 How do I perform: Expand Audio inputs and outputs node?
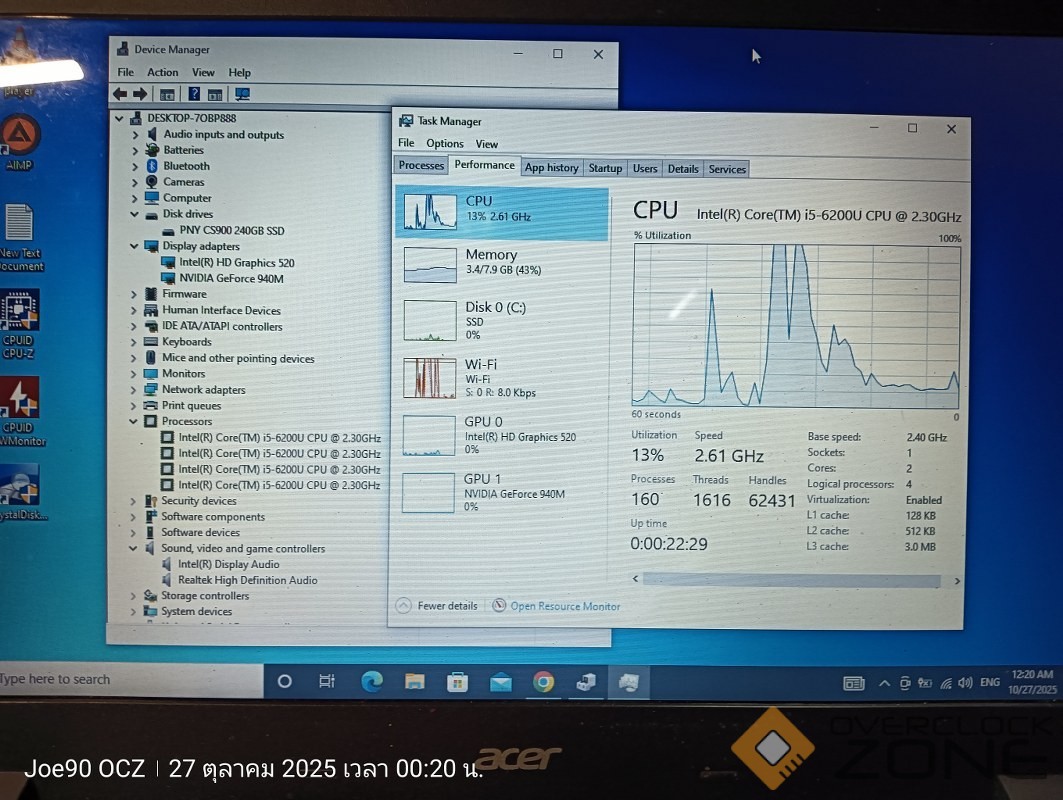(135, 135)
